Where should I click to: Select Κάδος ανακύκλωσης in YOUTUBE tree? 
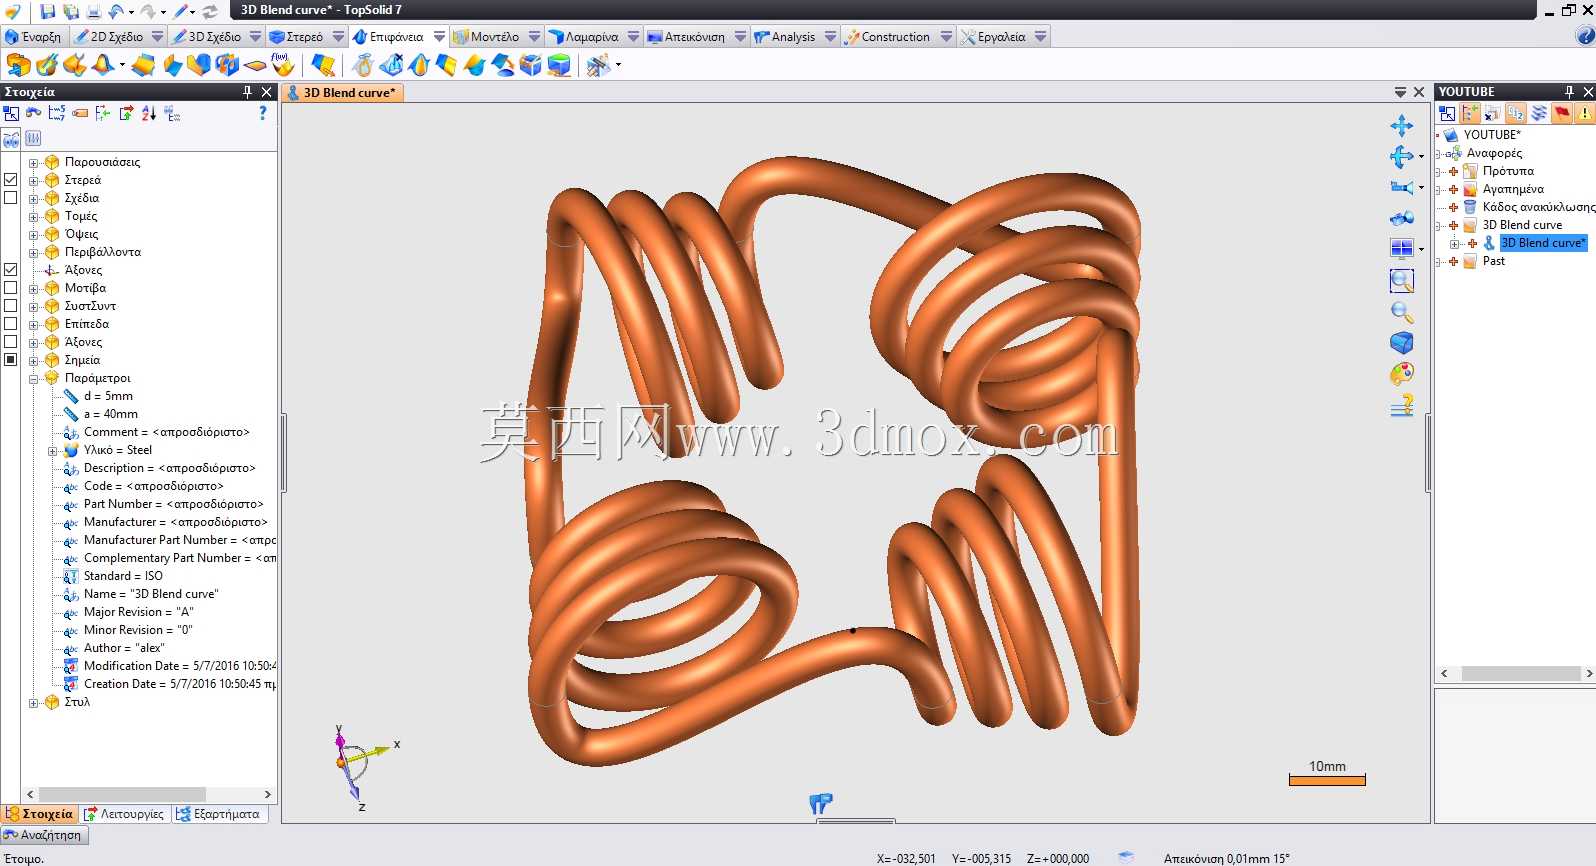pos(1538,207)
